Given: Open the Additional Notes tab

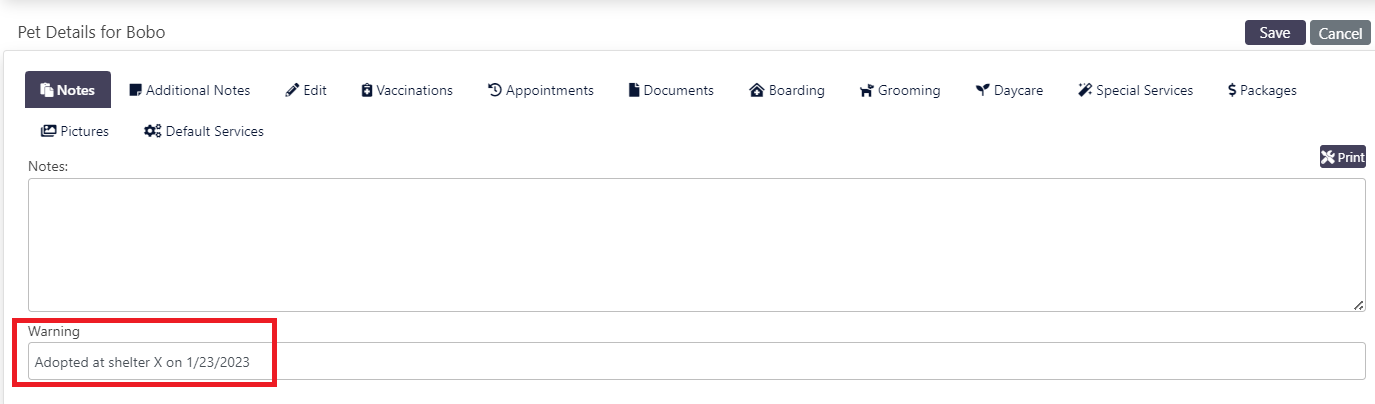Looking at the screenshot, I should (x=190, y=90).
